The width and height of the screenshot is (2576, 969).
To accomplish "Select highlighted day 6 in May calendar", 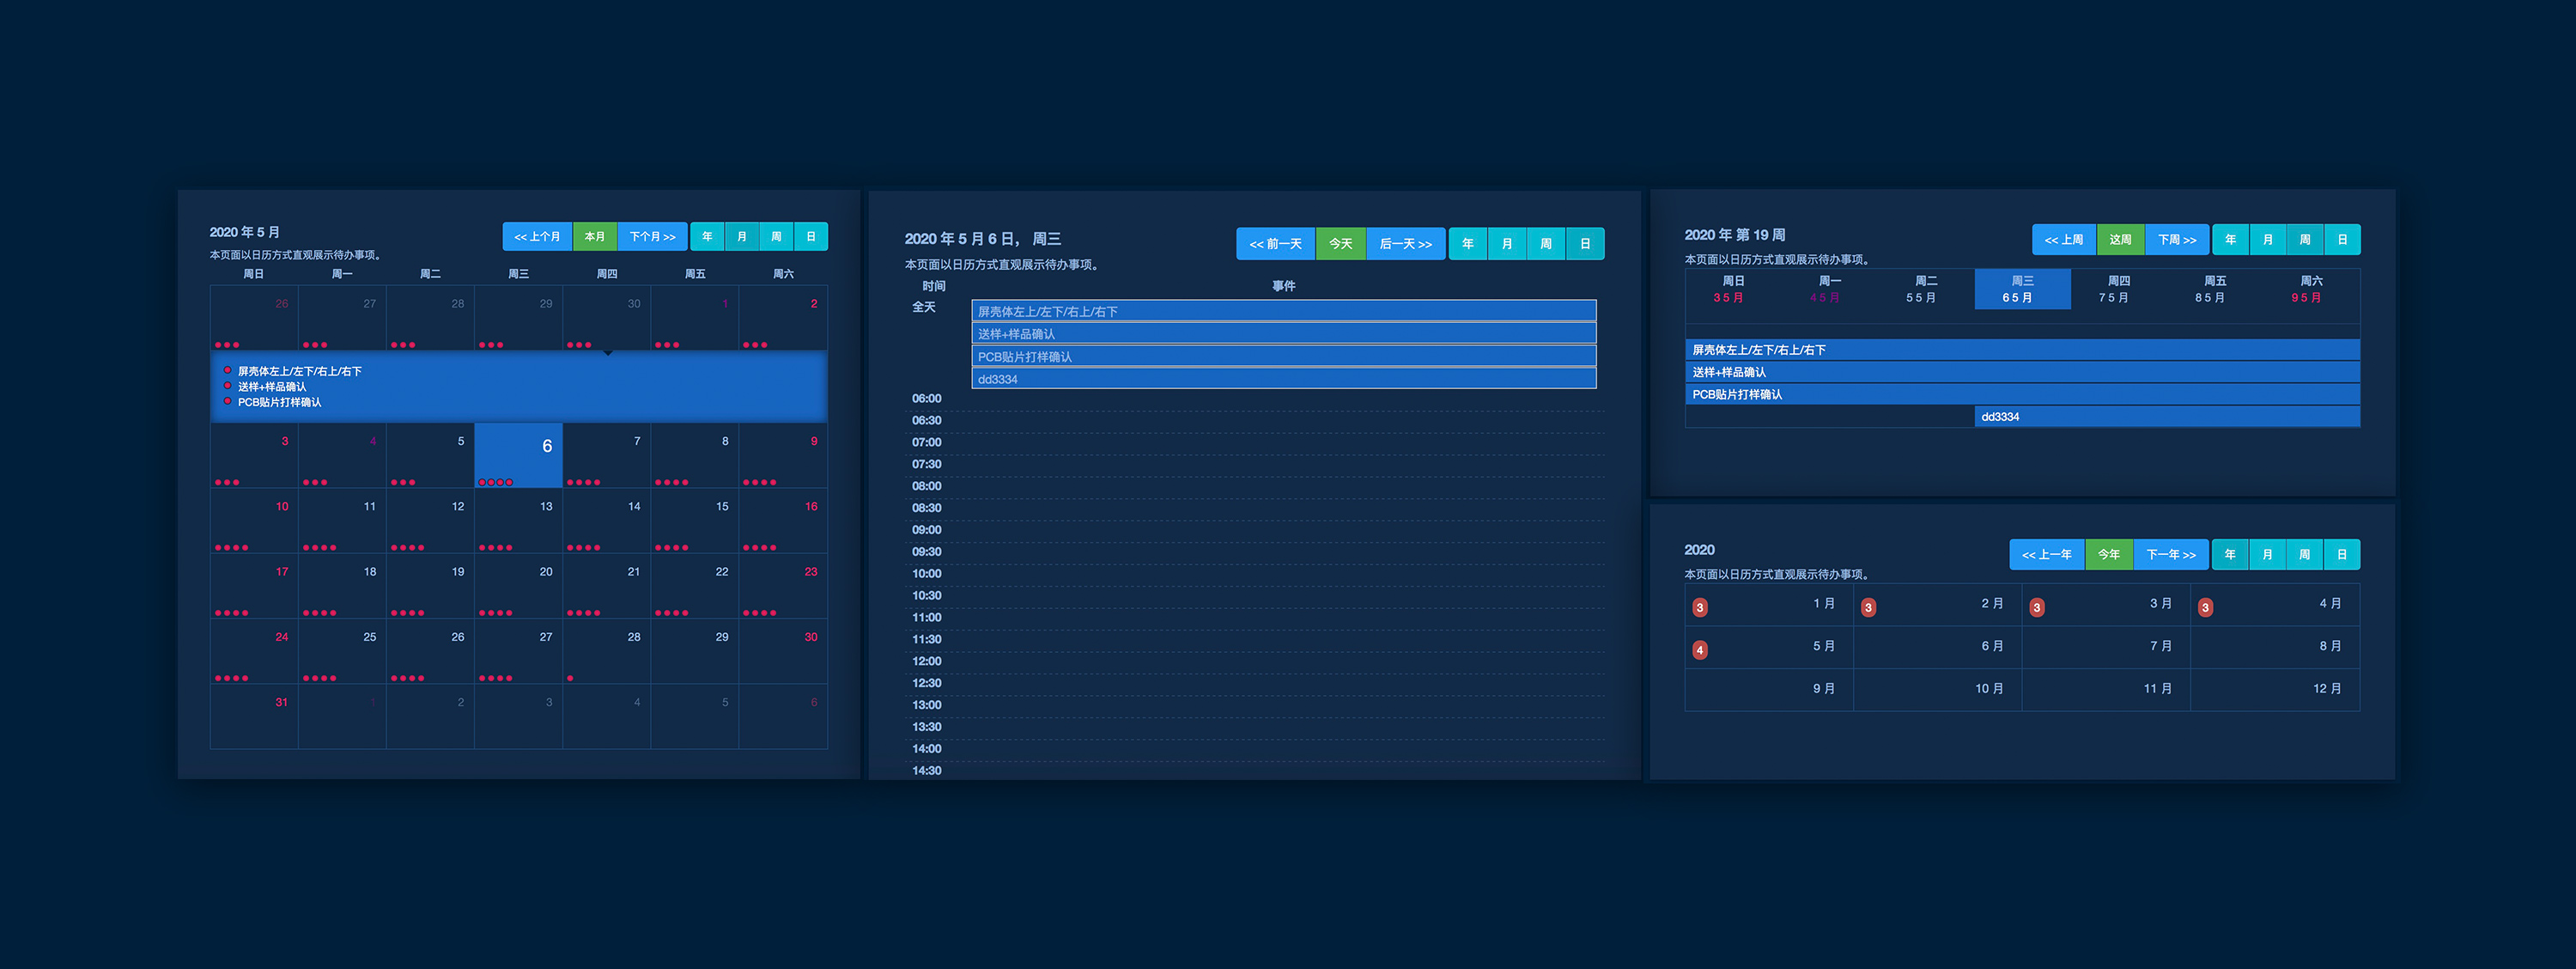I will (518, 454).
